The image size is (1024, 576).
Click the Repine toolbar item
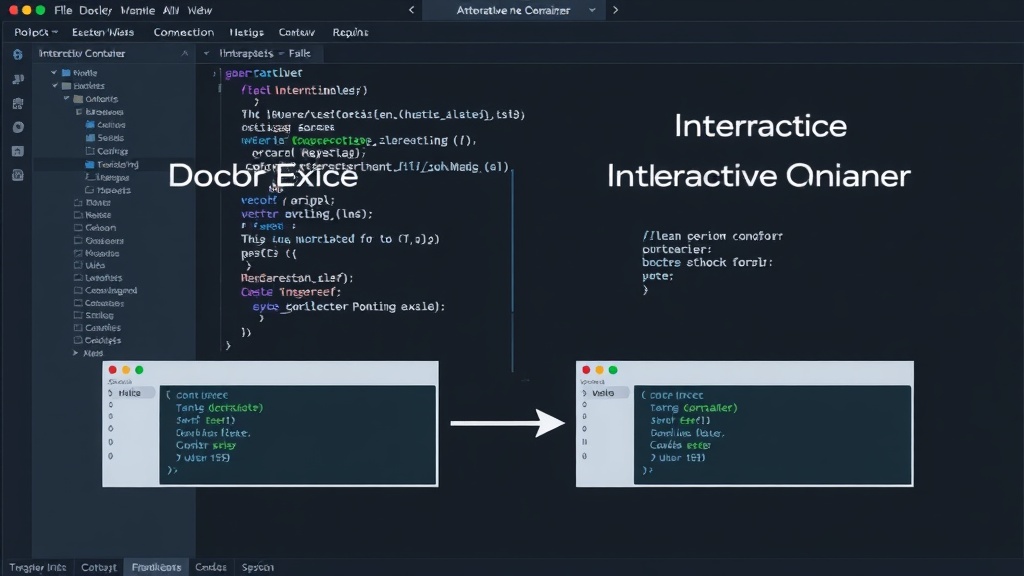coord(351,32)
